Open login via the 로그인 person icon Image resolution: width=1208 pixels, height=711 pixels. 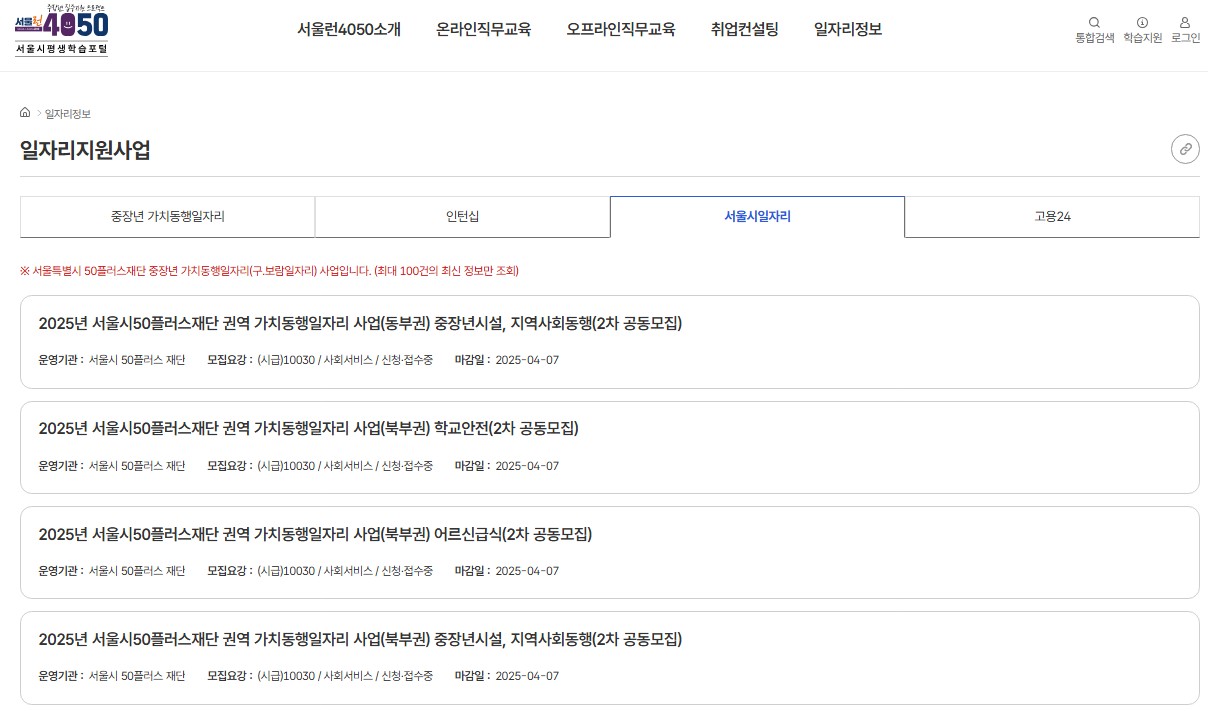click(1186, 28)
